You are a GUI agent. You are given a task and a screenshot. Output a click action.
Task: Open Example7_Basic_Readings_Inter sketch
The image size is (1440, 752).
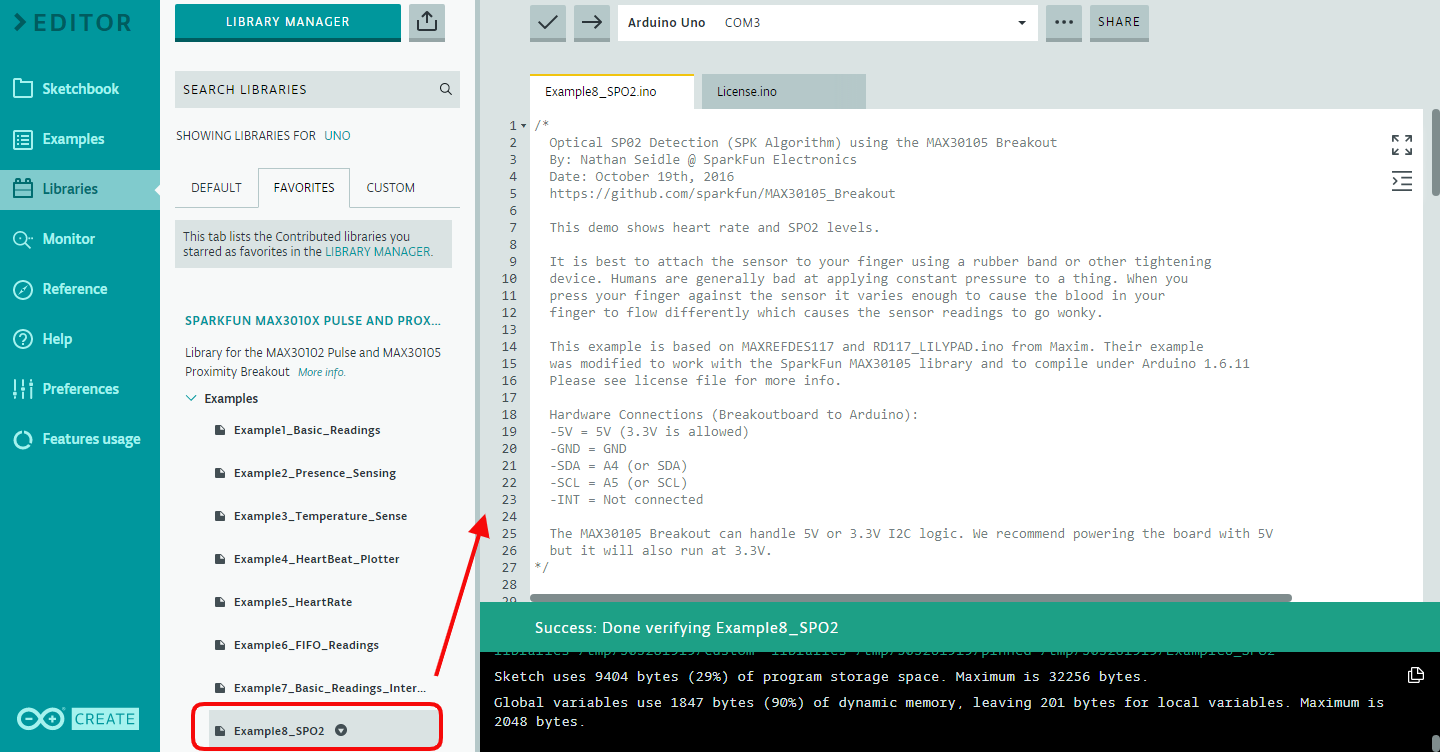pyautogui.click(x=330, y=688)
